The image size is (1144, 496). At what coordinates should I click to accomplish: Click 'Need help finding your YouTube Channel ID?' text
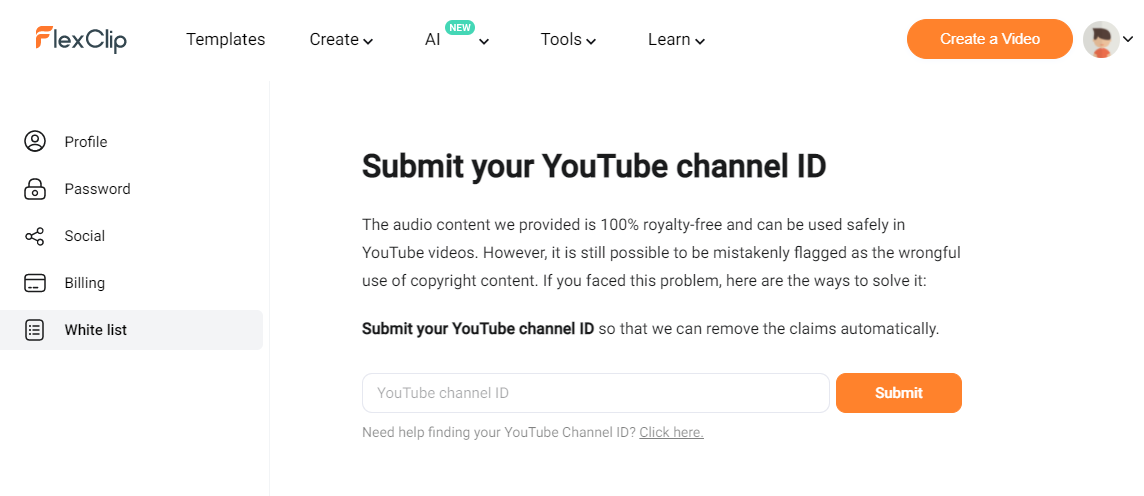(x=499, y=433)
